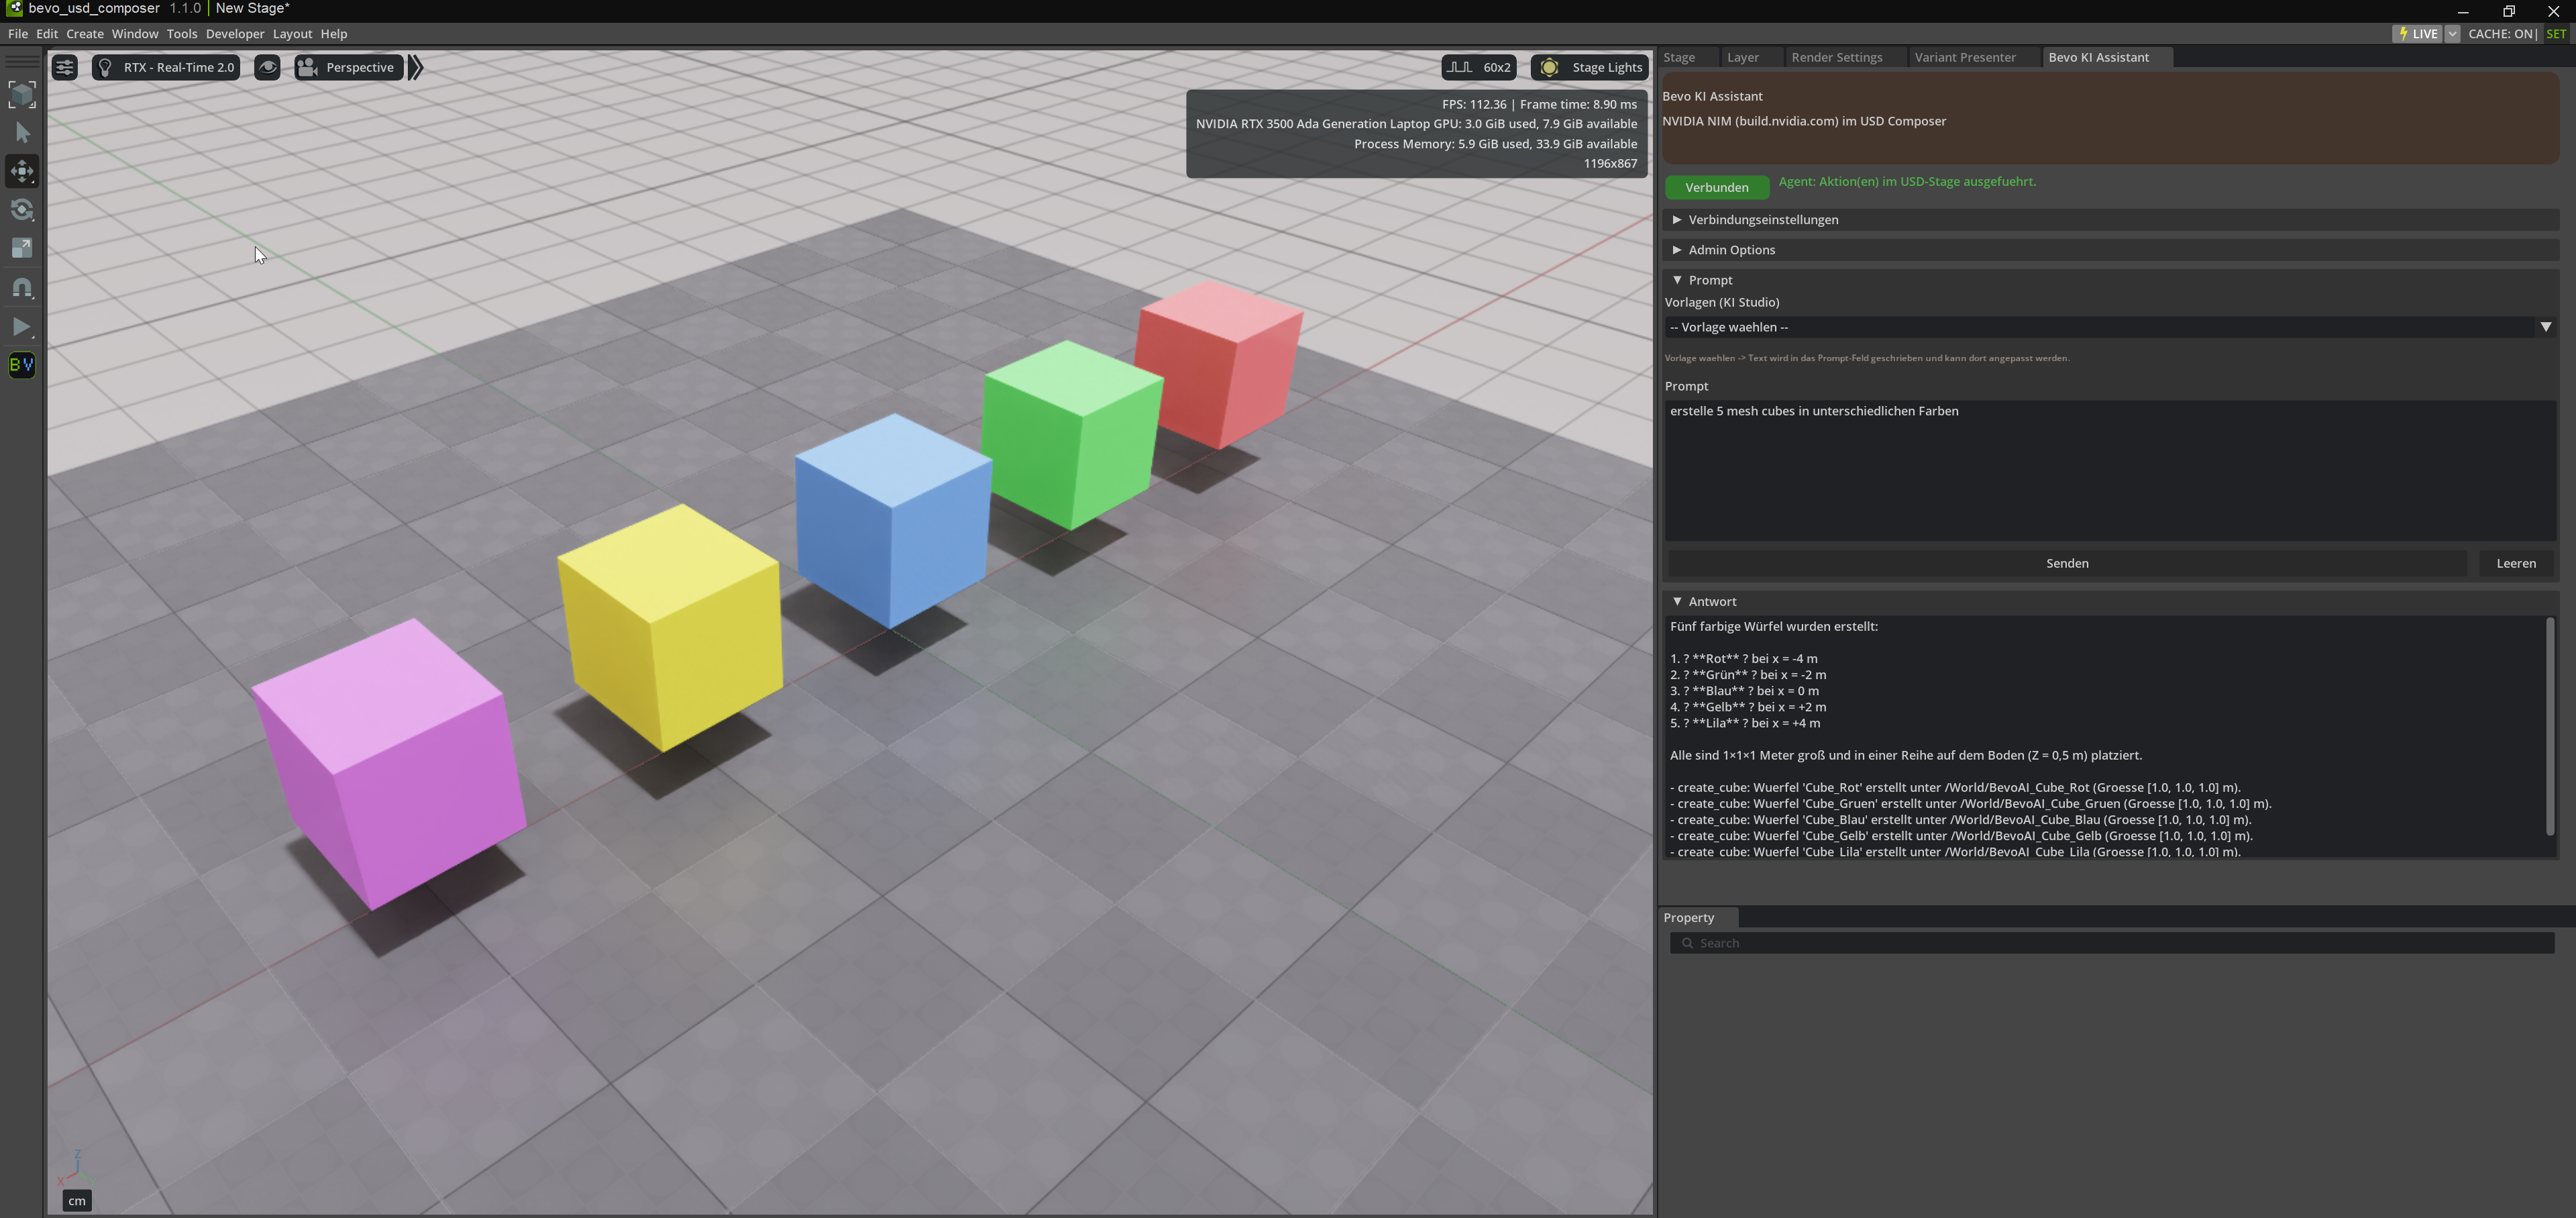Send the prompt with the Senden button
This screenshot has width=2576, height=1218.
click(x=2066, y=563)
